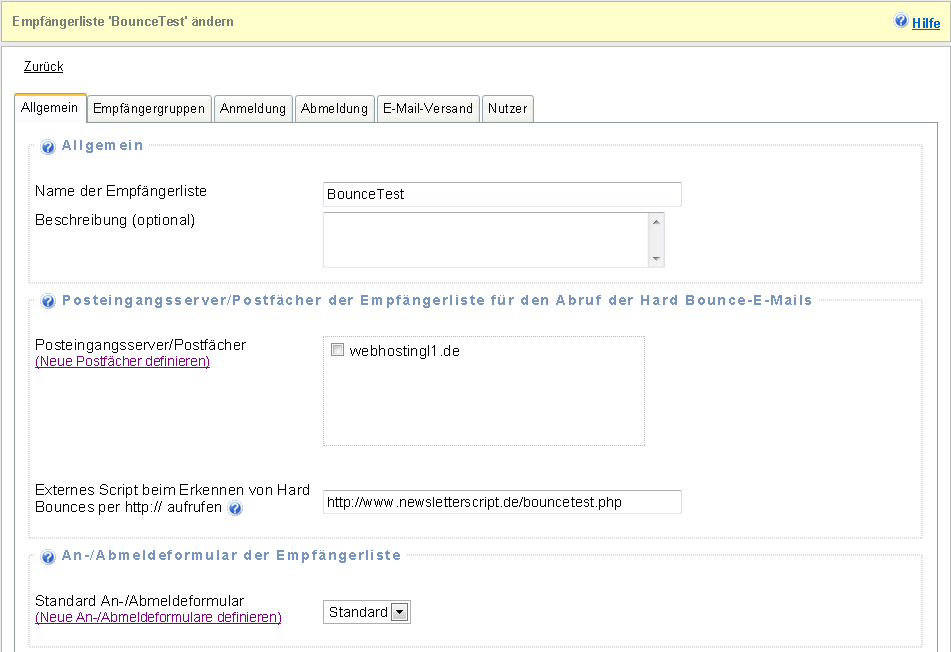Viewport: 951px width, 652px height.
Task: Open the Anmeldung tab
Action: click(x=253, y=108)
